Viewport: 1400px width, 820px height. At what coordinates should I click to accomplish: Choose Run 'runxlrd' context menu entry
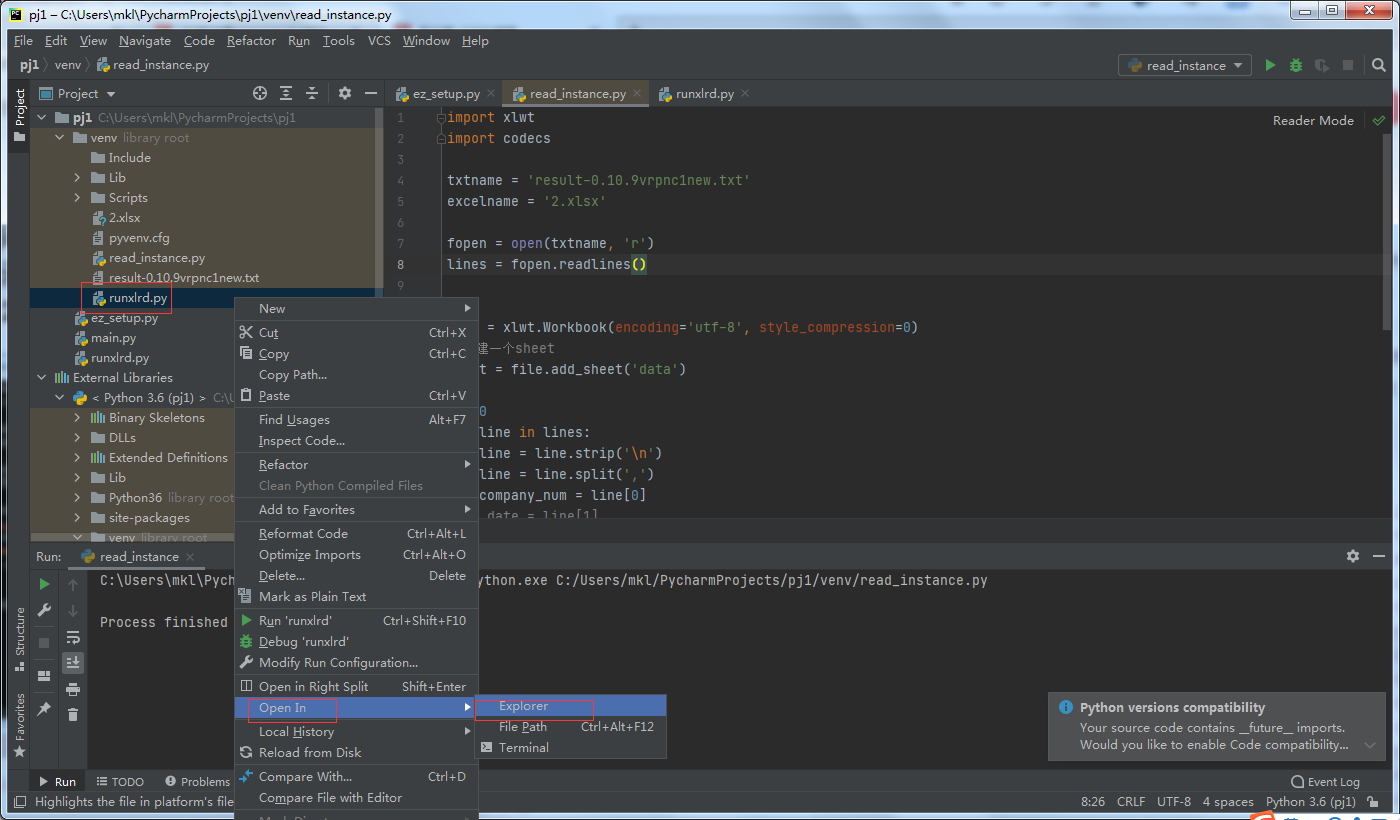(355, 621)
